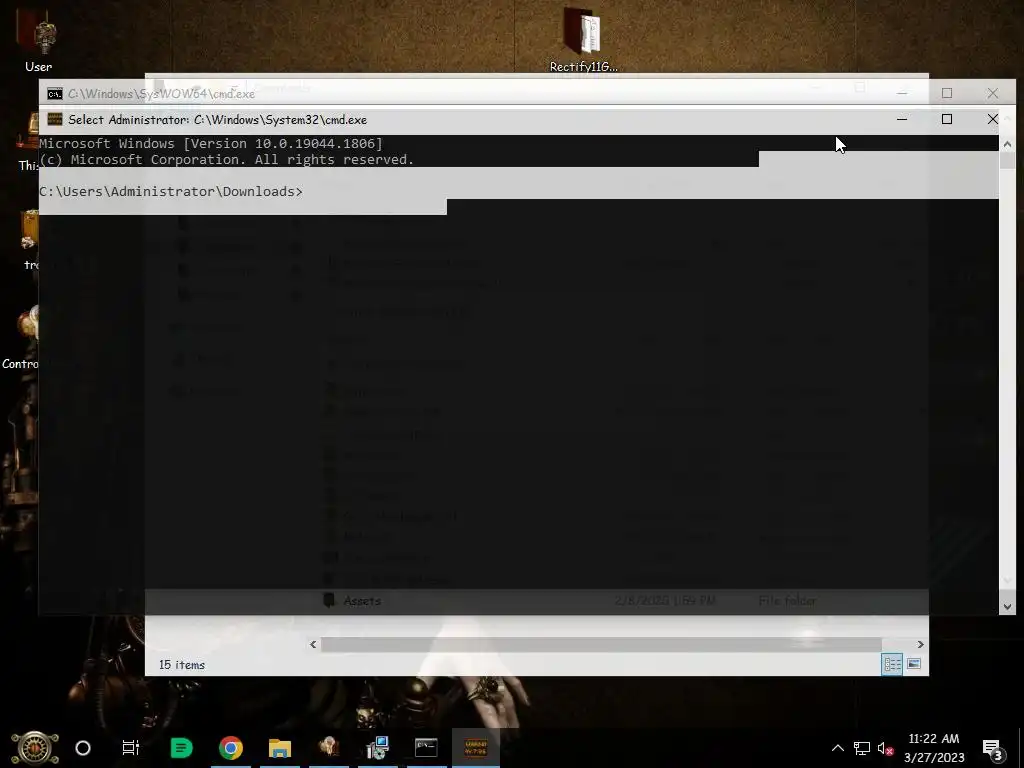Screen dimensions: 1024x768
Task: Open network status in system tray
Action: tap(861, 748)
